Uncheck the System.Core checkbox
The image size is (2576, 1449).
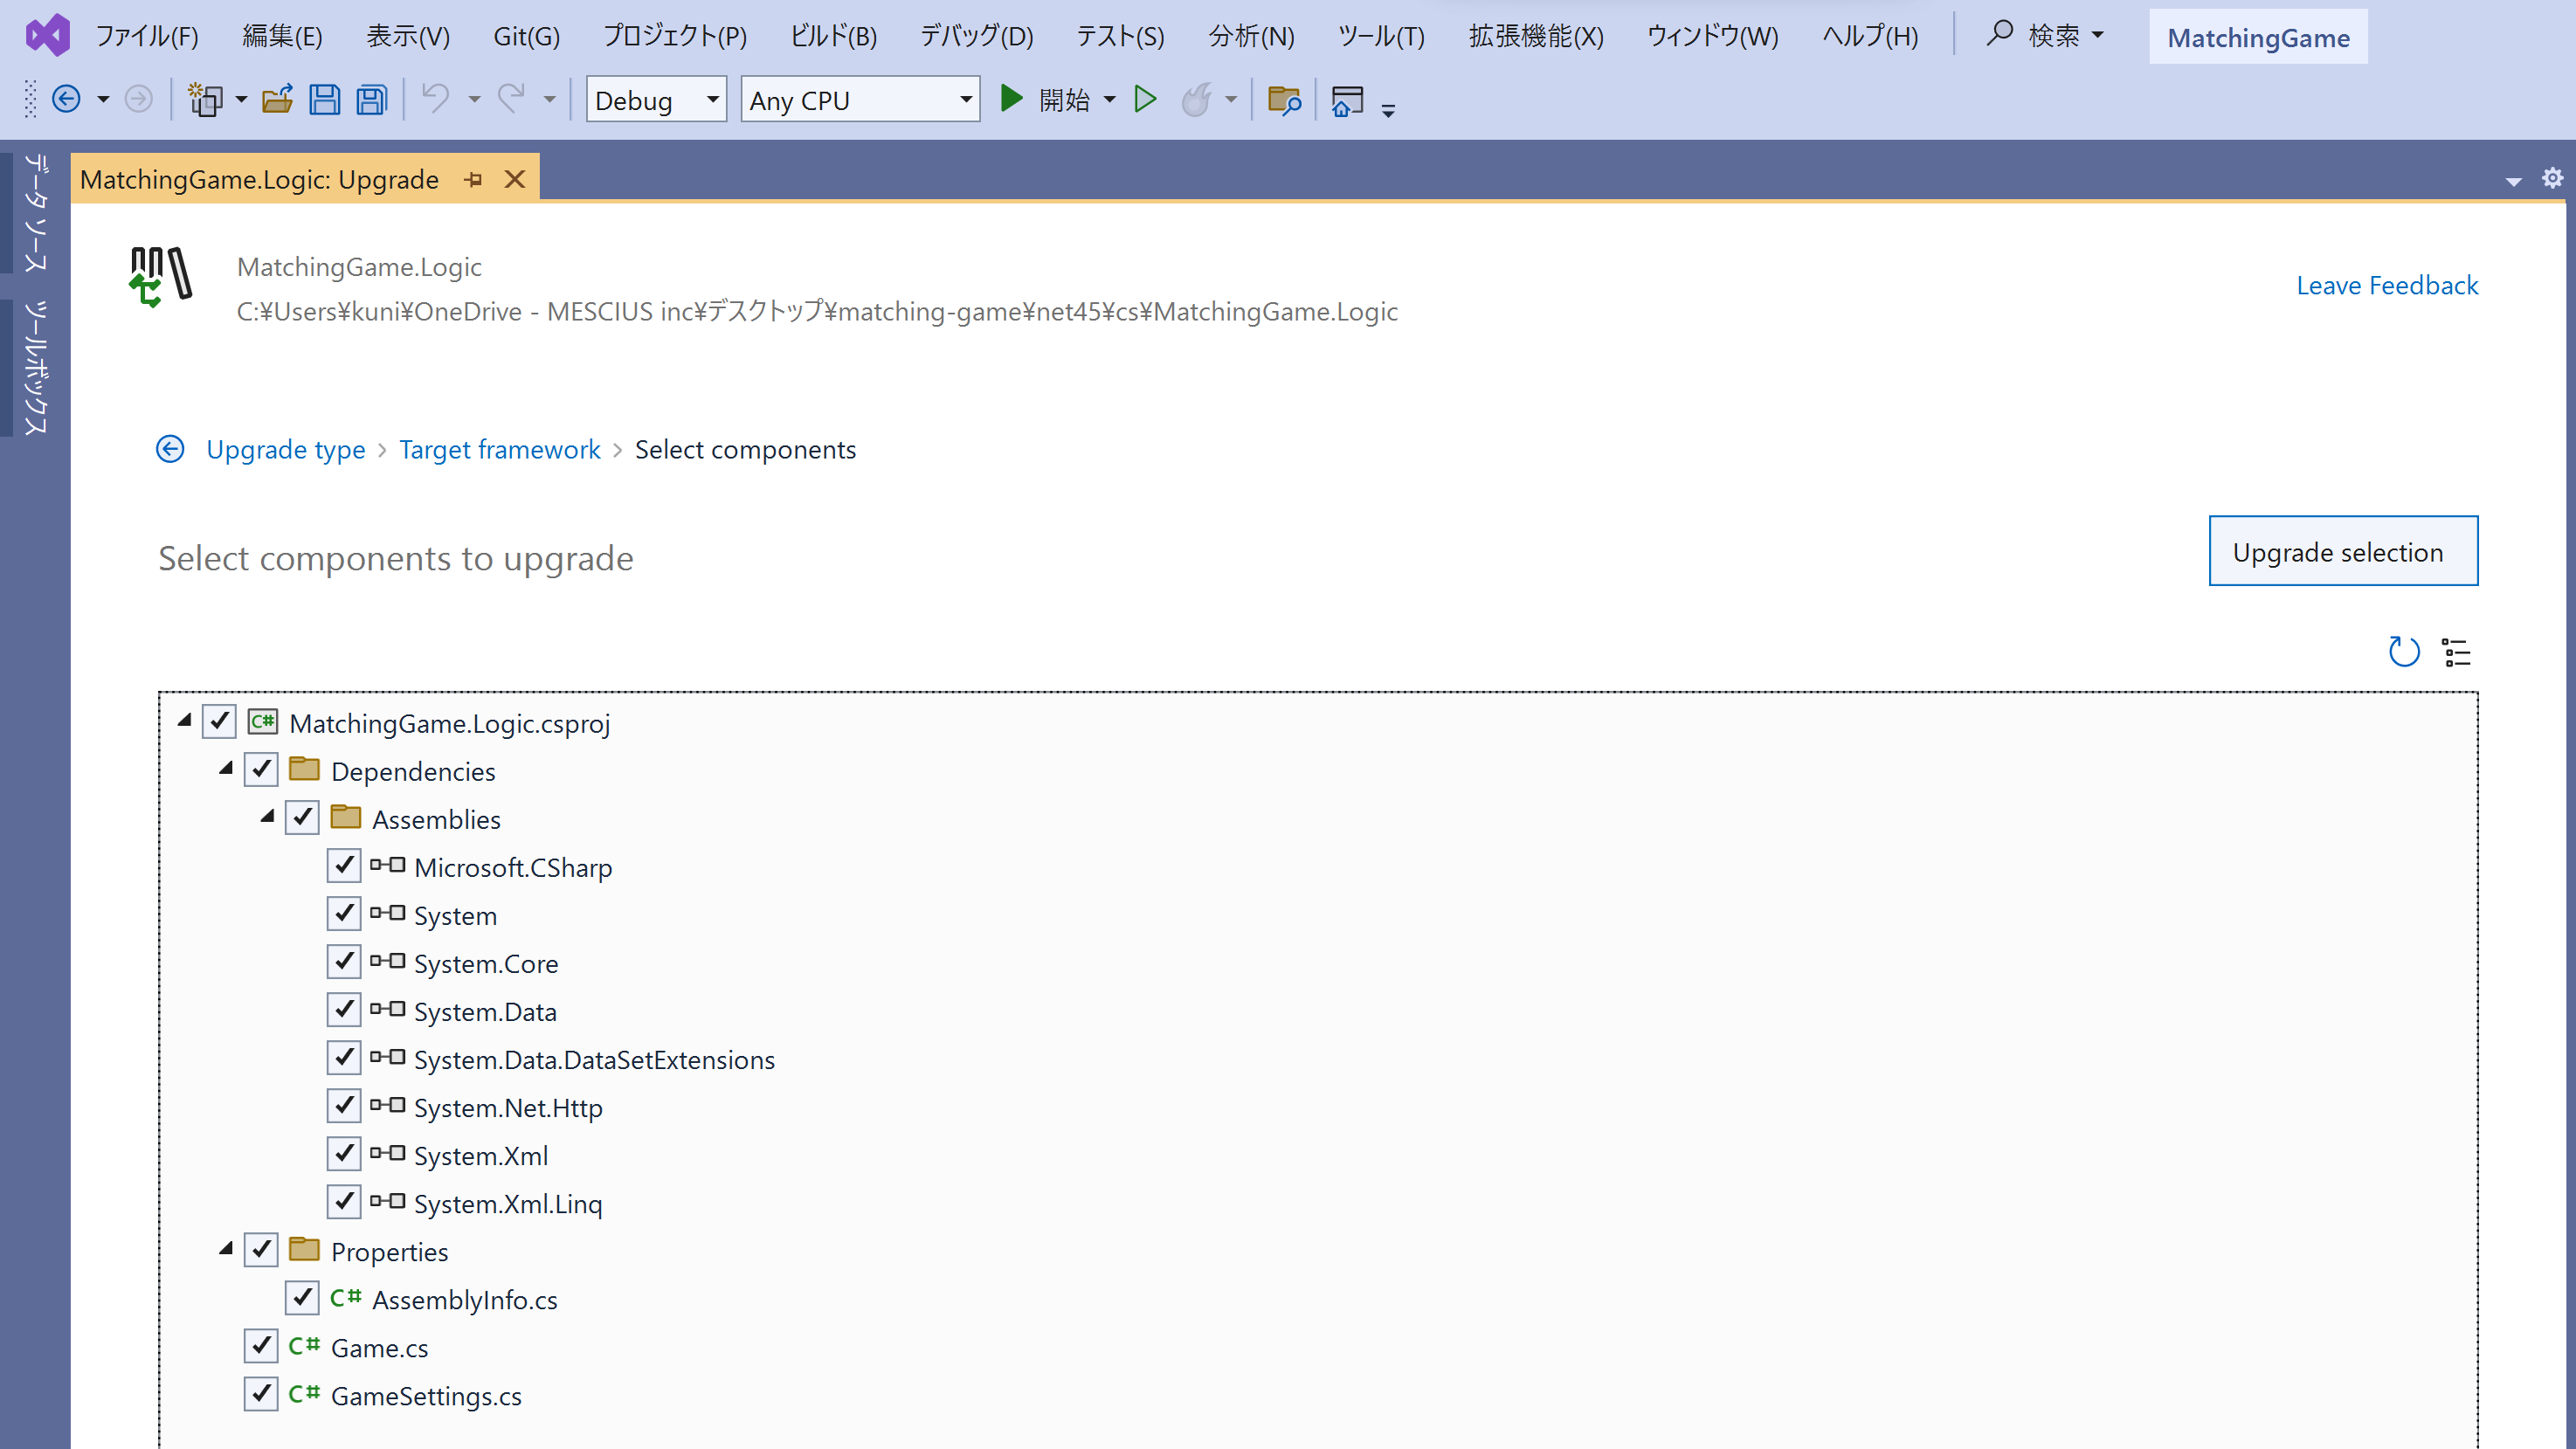click(x=344, y=961)
